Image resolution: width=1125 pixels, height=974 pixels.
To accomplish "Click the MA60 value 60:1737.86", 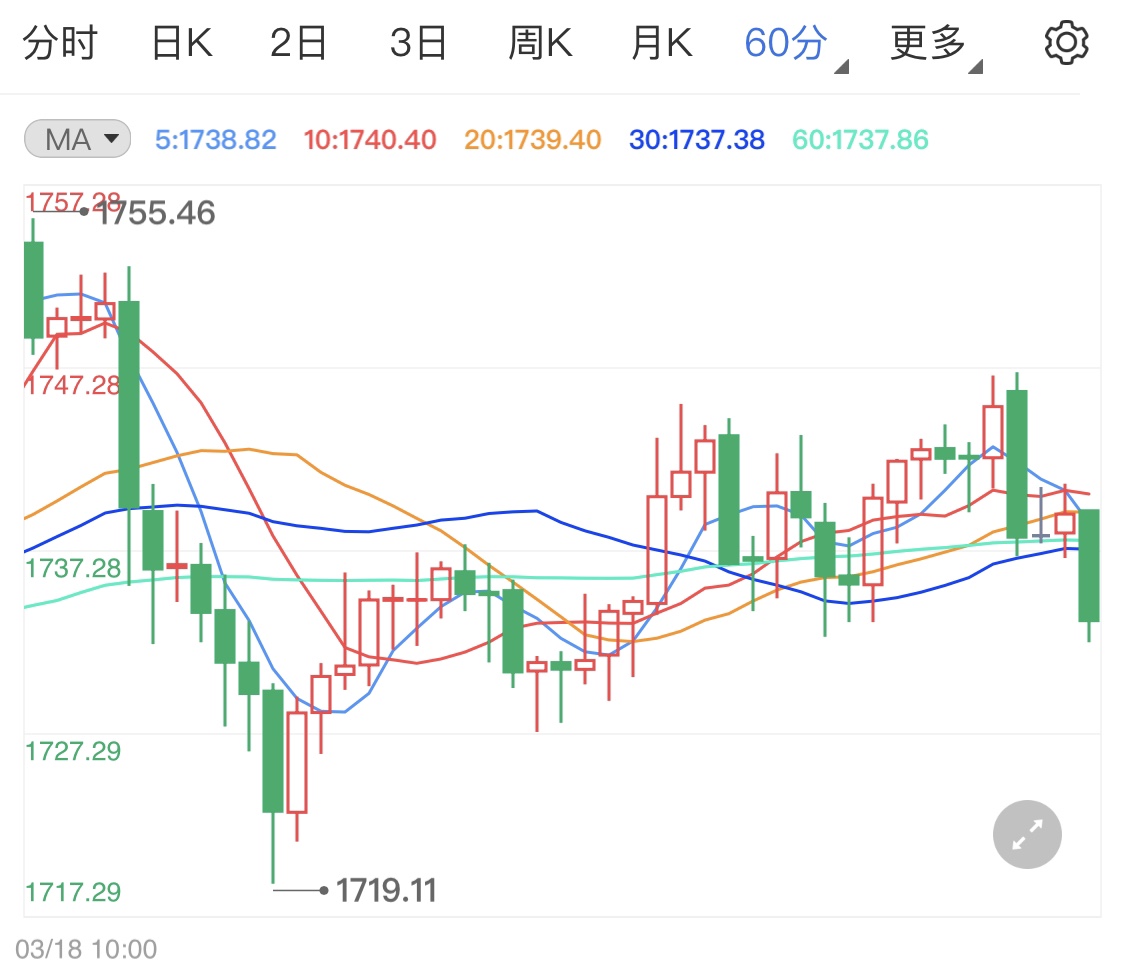I will (860, 140).
